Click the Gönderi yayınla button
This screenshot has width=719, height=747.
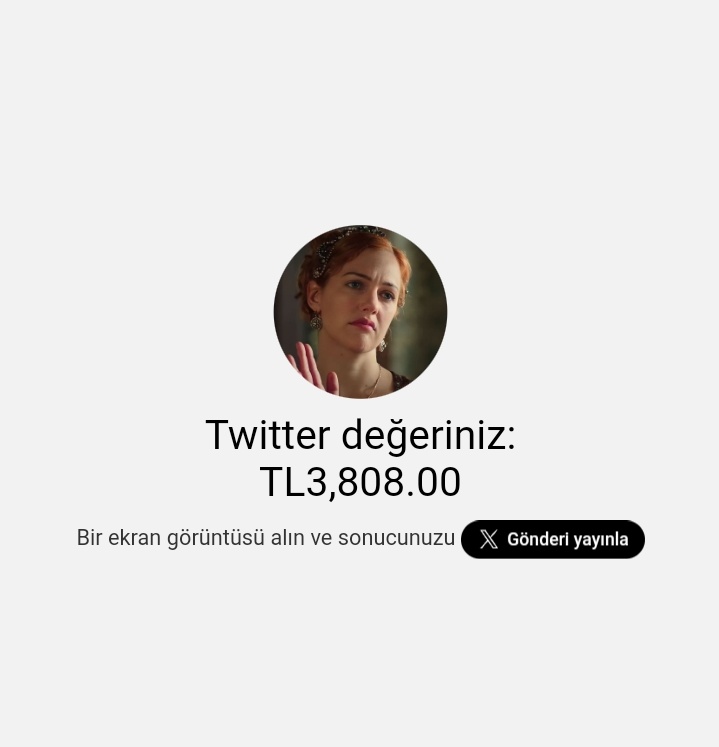pos(553,539)
